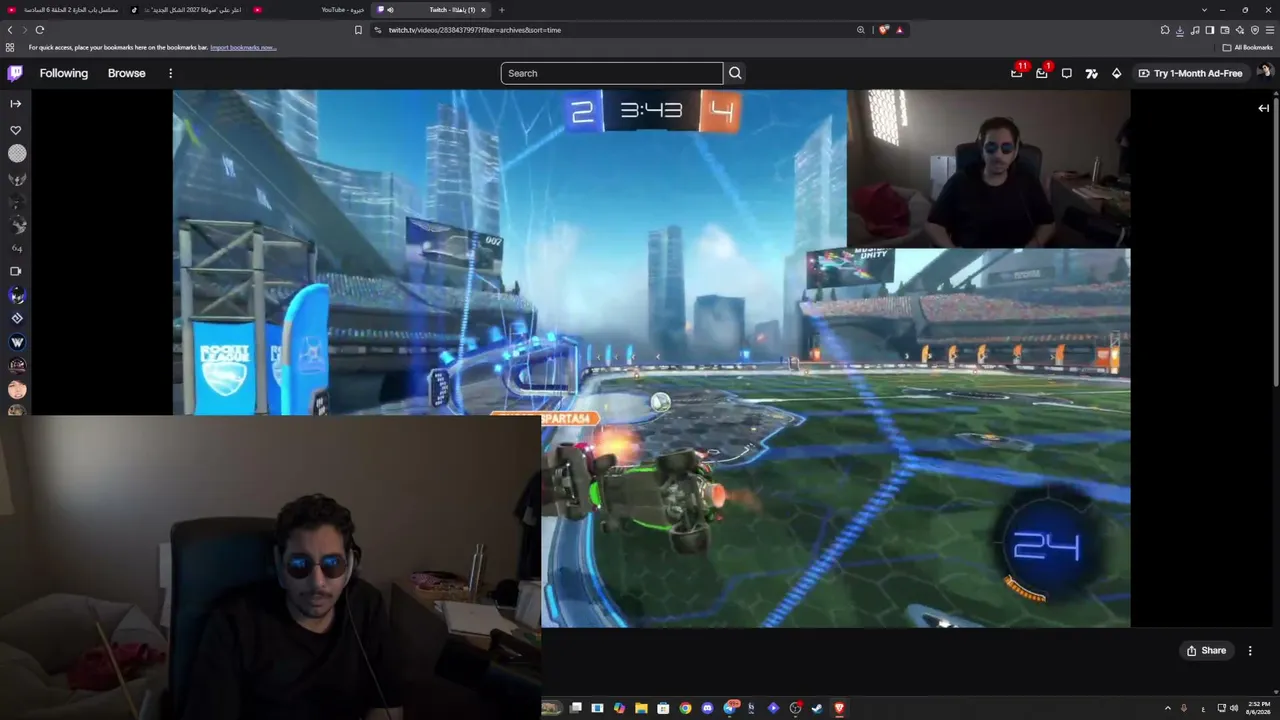The height and width of the screenshot is (720, 1280).
Task: Click the twitch.tv address bar URL
Action: 475,30
